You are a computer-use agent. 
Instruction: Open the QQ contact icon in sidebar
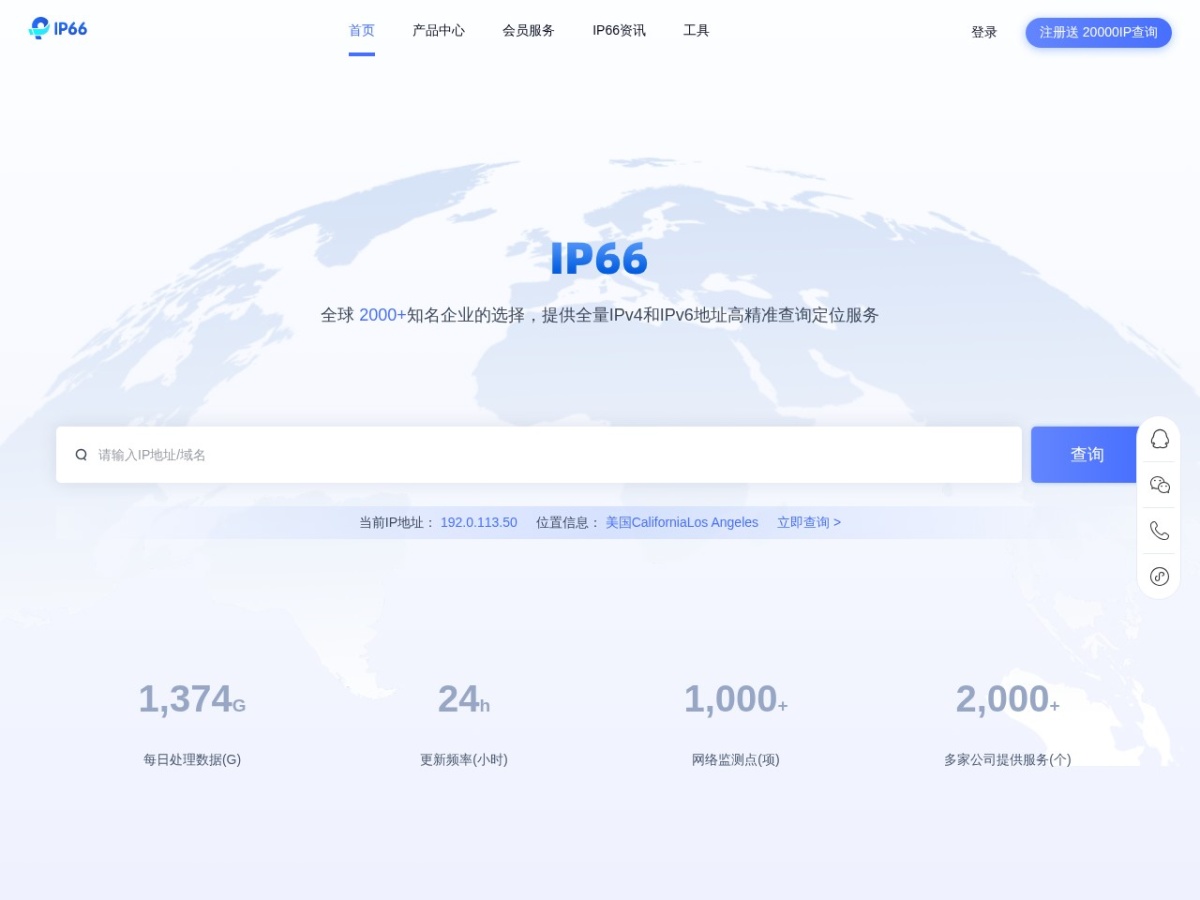coord(1159,439)
